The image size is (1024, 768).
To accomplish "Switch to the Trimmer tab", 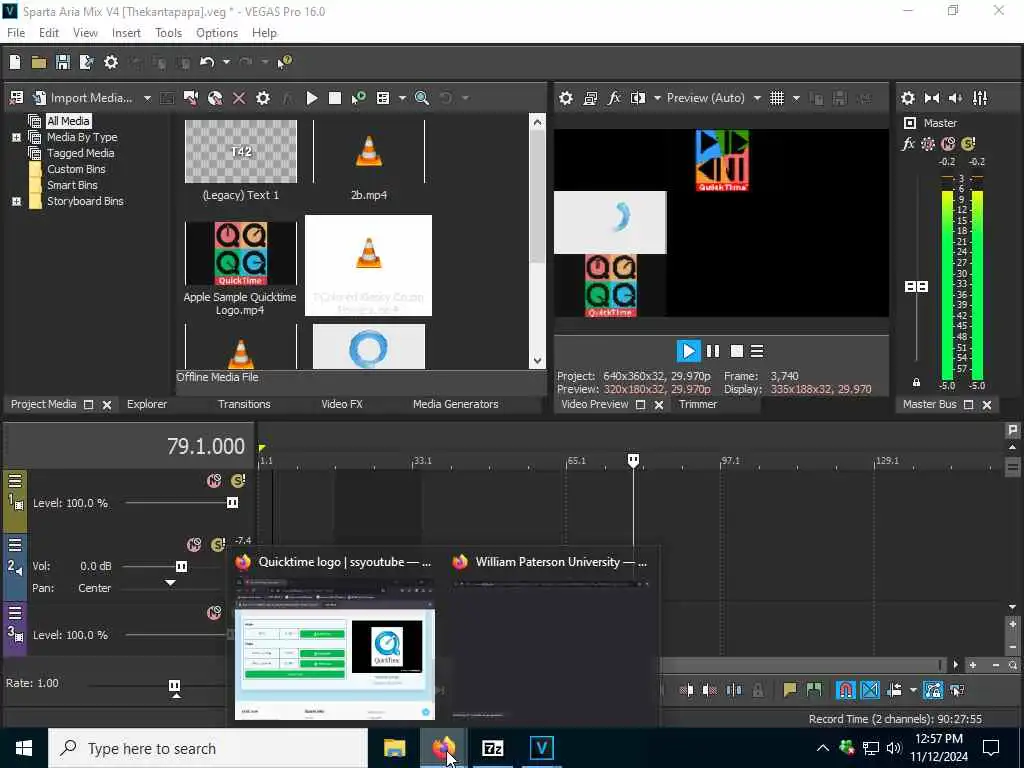I will click(x=697, y=404).
